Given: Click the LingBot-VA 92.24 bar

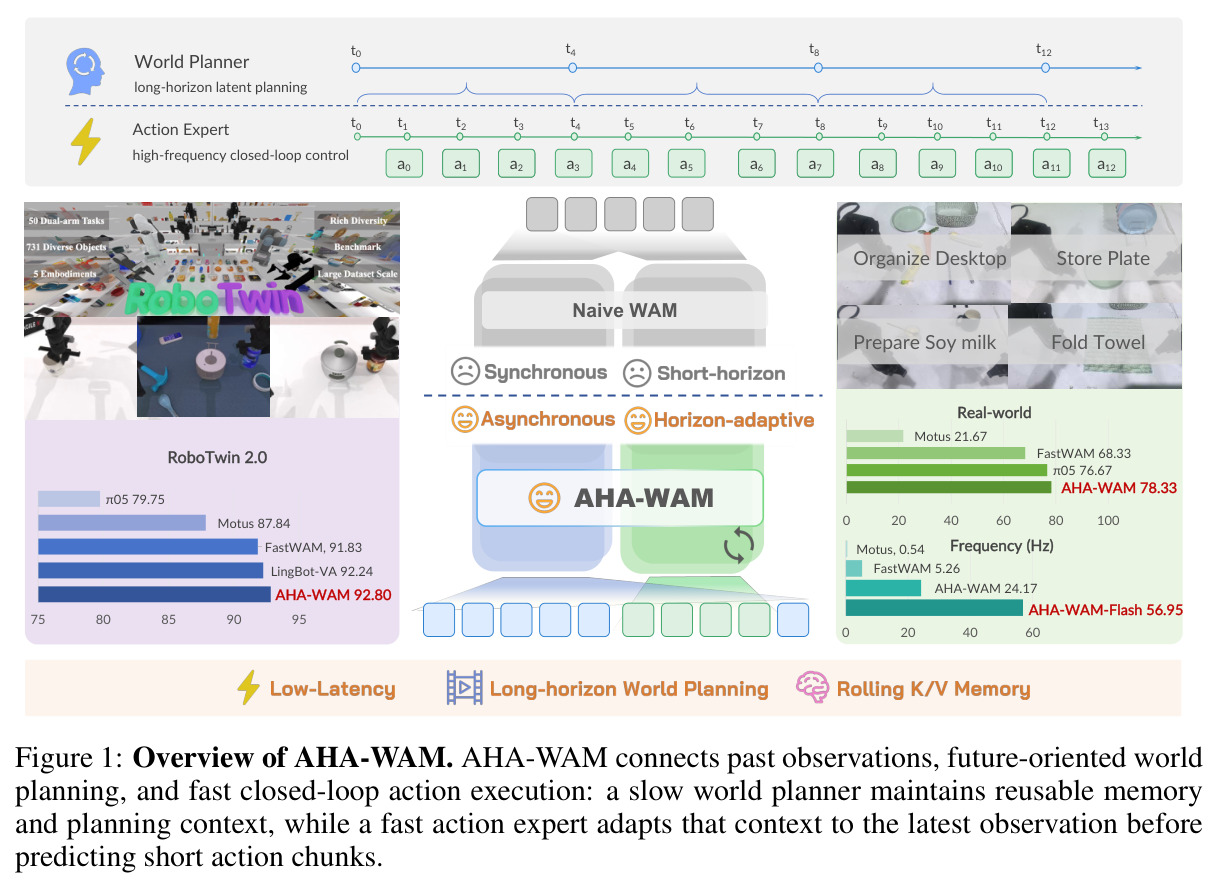Looking at the screenshot, I should [x=151, y=571].
